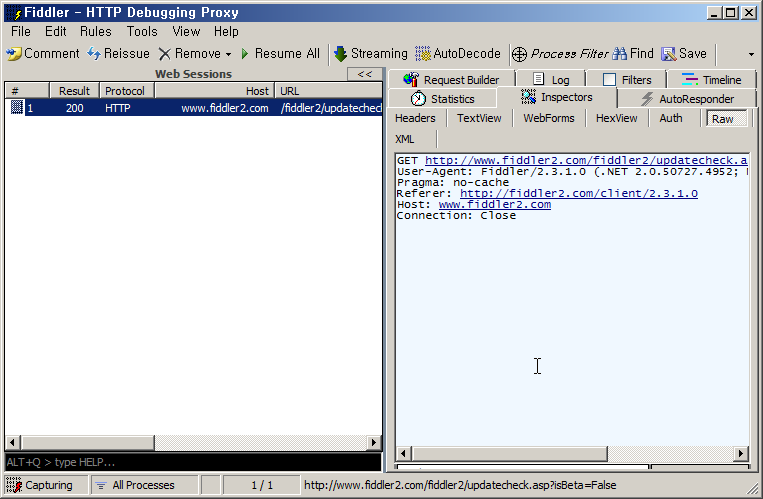Viewport: 763px width, 499px height.
Task: Switch to the Log tab
Action: [x=551, y=80]
